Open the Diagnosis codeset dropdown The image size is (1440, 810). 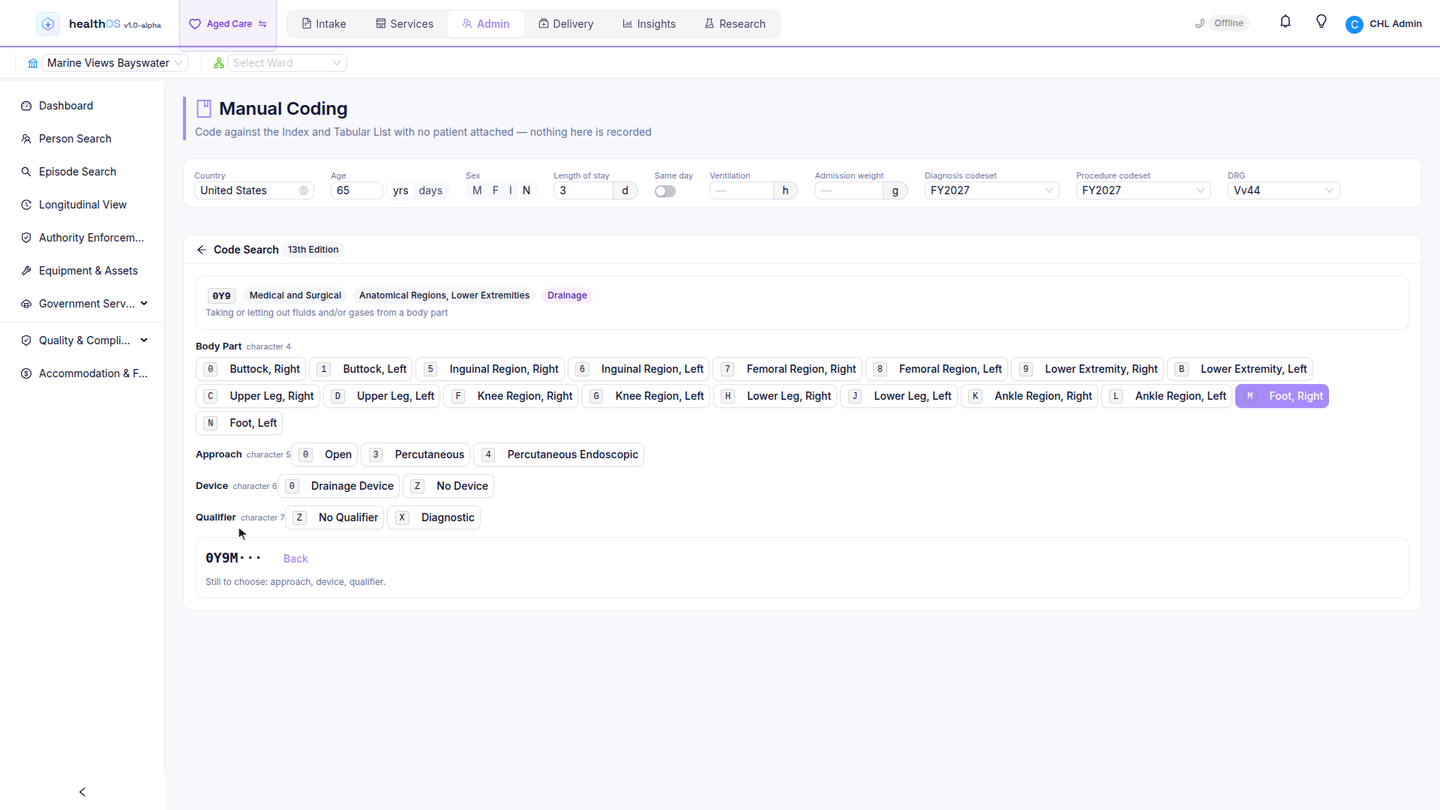991,191
